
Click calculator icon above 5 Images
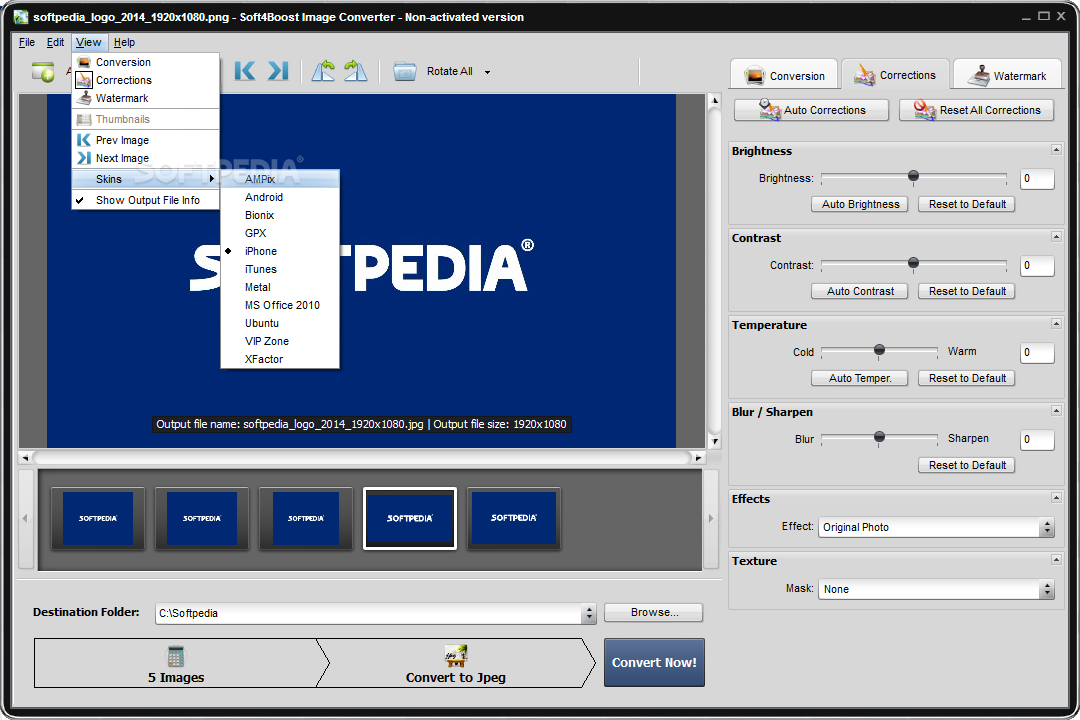click(176, 656)
